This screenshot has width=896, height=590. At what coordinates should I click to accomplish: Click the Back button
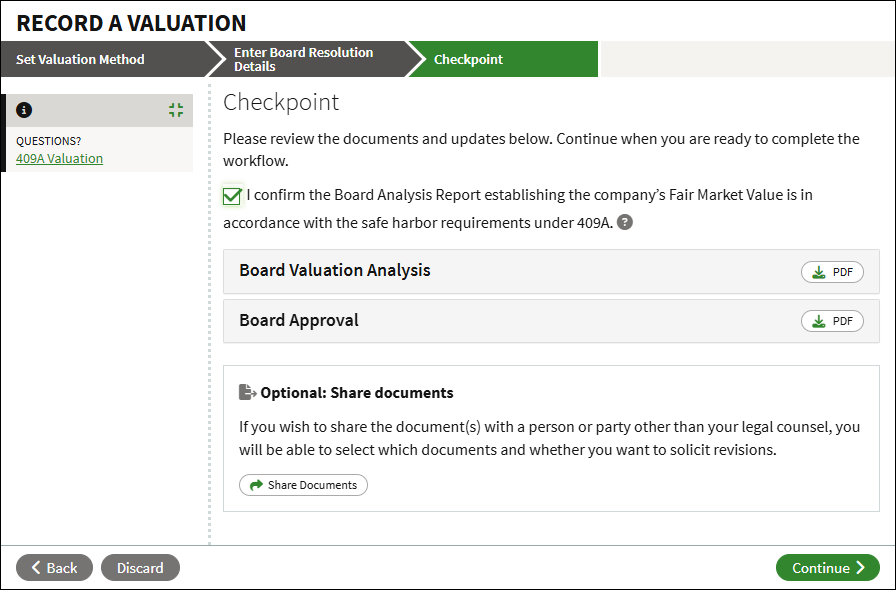[54, 568]
